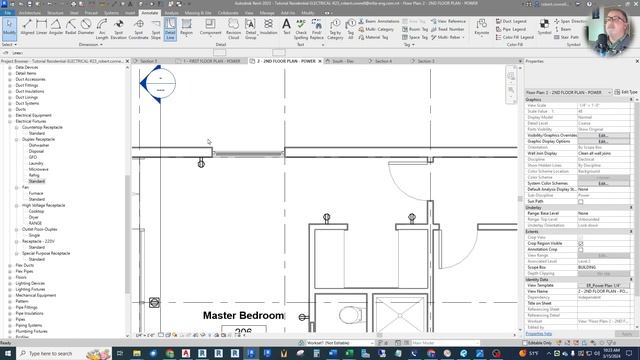This screenshot has width=640, height=360.
Task: Toggle the Annotation Crop checkbox
Action: (580, 249)
